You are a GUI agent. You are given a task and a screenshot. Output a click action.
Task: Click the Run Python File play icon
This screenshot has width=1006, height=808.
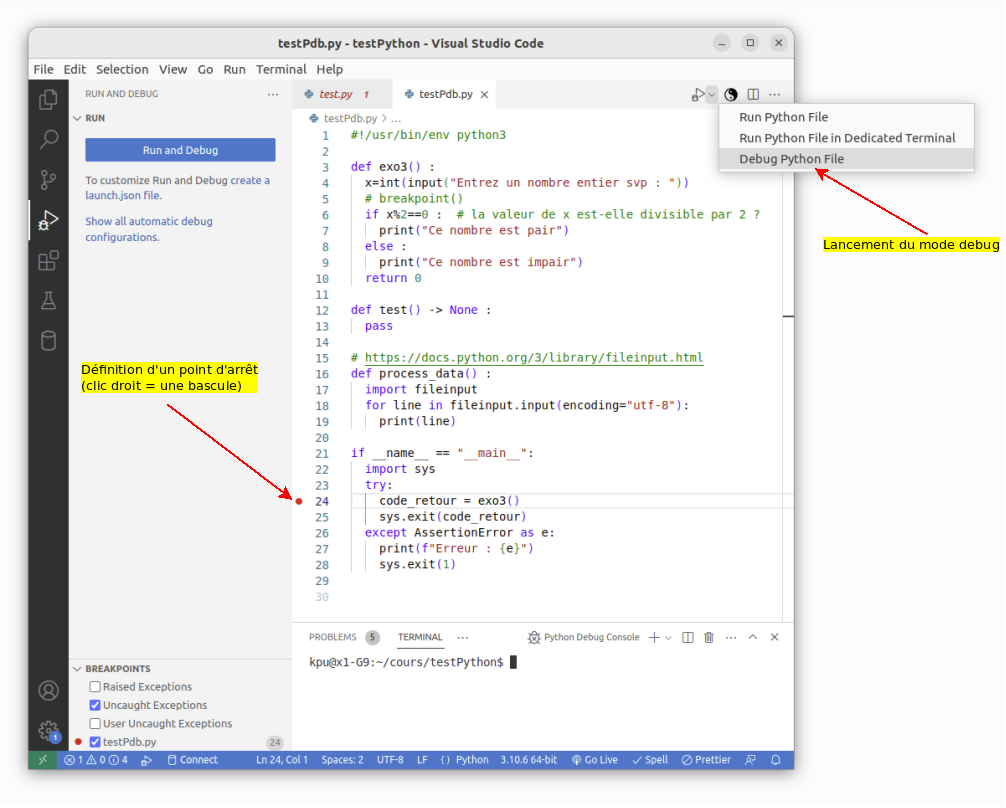pyautogui.click(x=698, y=95)
